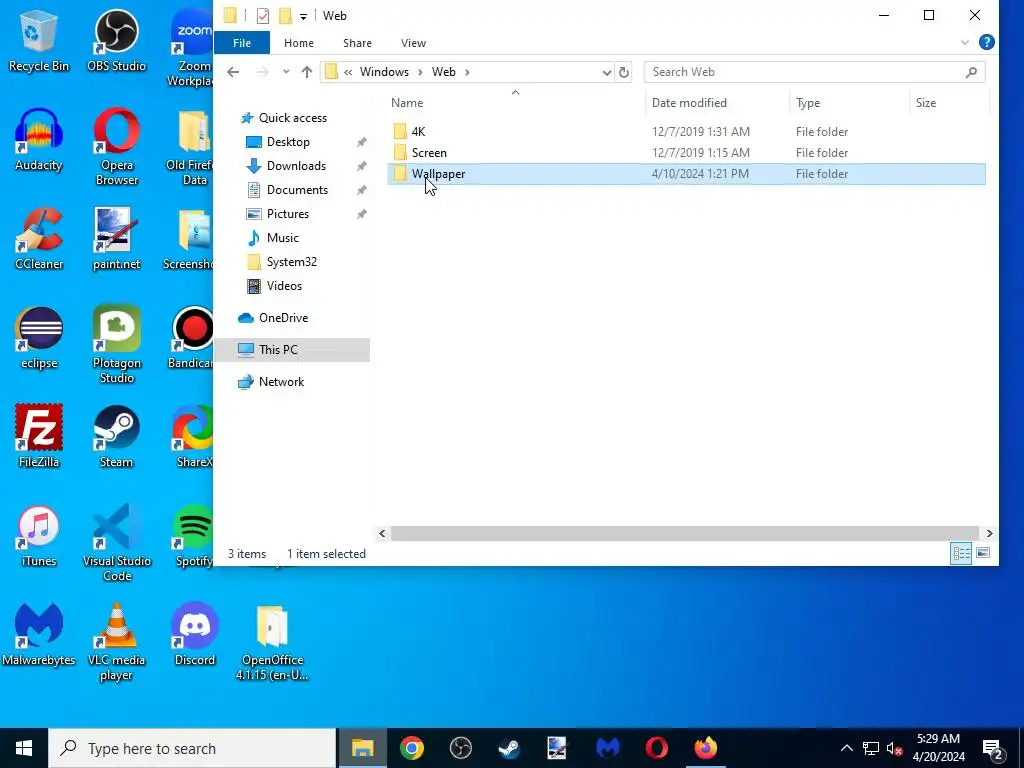Launch Discord desktop shortcut

[195, 635]
